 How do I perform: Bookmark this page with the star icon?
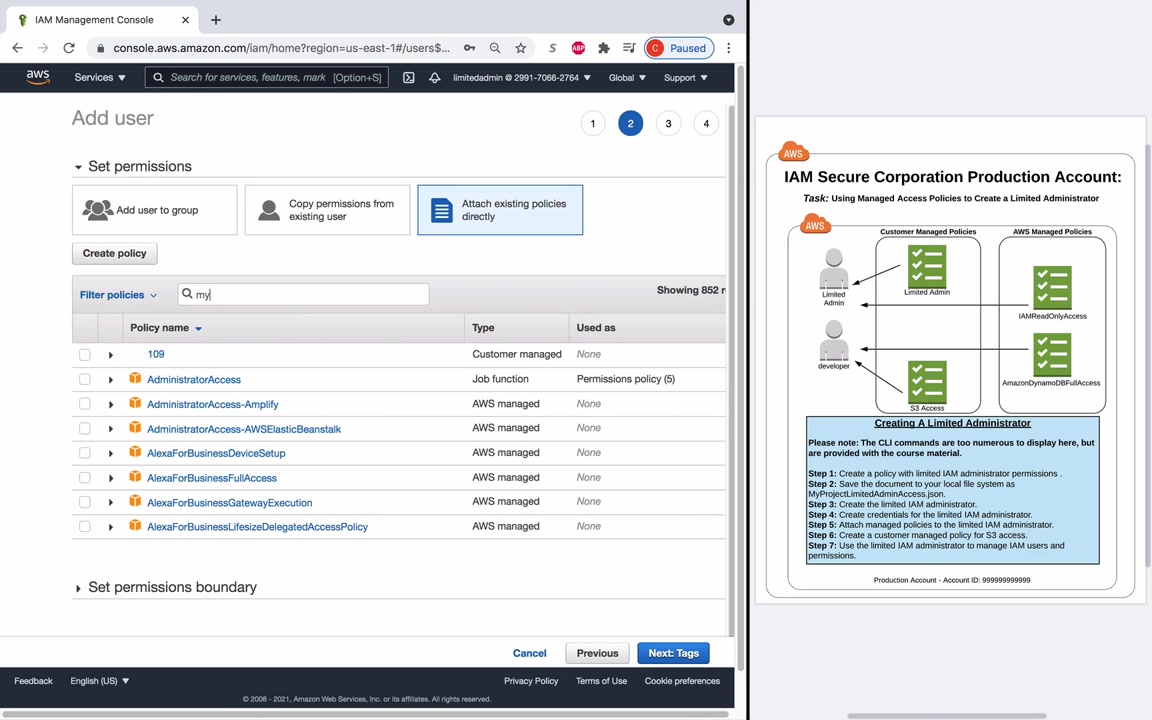pyautogui.click(x=521, y=48)
